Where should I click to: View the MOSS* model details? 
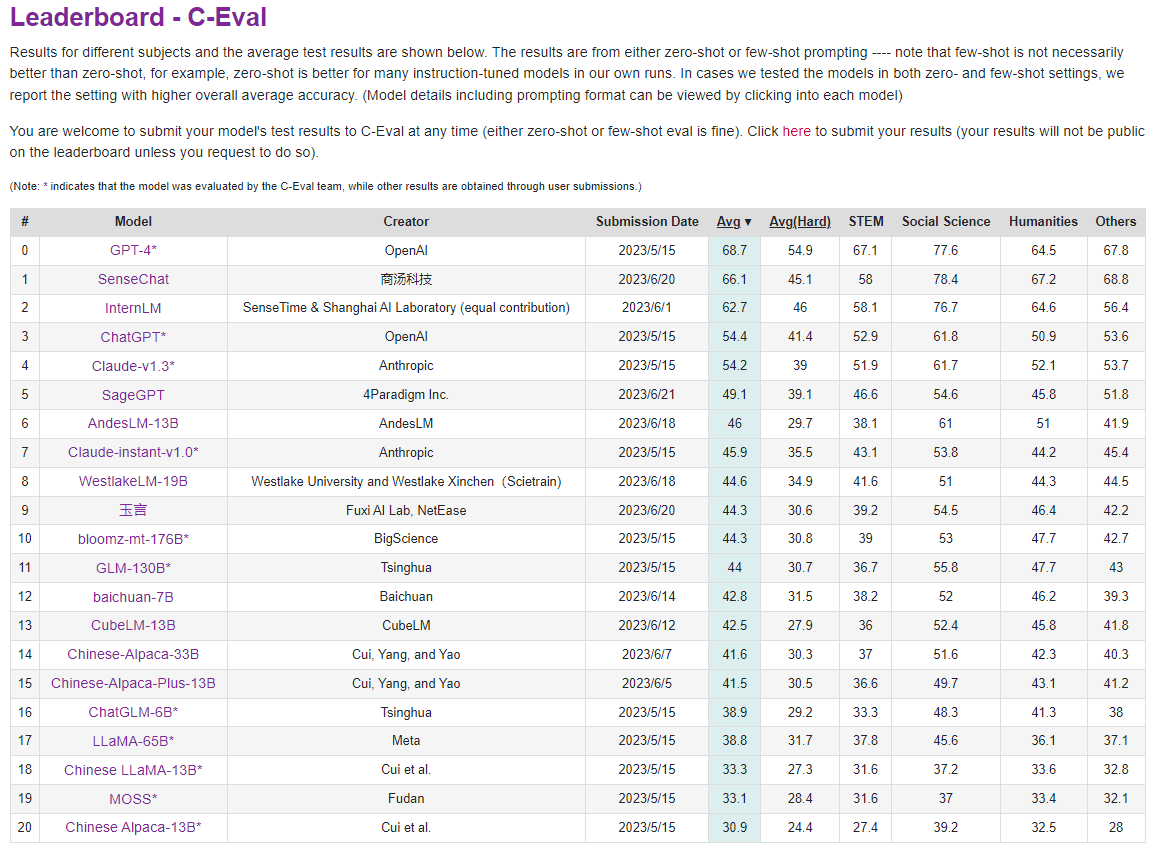click(x=133, y=799)
